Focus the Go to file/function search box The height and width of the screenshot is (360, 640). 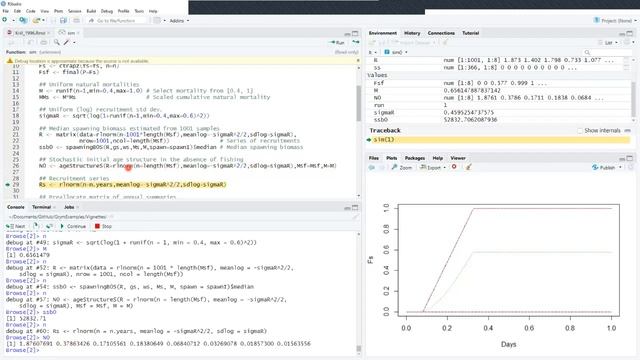pyautogui.click(x=116, y=20)
